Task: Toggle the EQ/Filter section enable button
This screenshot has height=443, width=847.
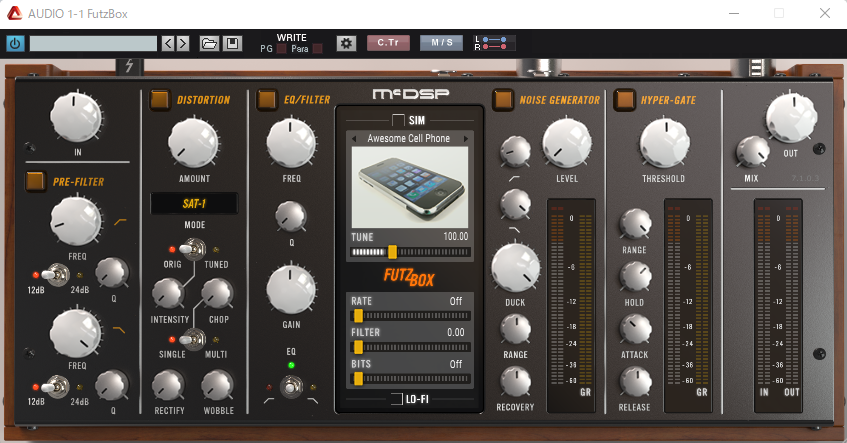Action: click(x=267, y=99)
